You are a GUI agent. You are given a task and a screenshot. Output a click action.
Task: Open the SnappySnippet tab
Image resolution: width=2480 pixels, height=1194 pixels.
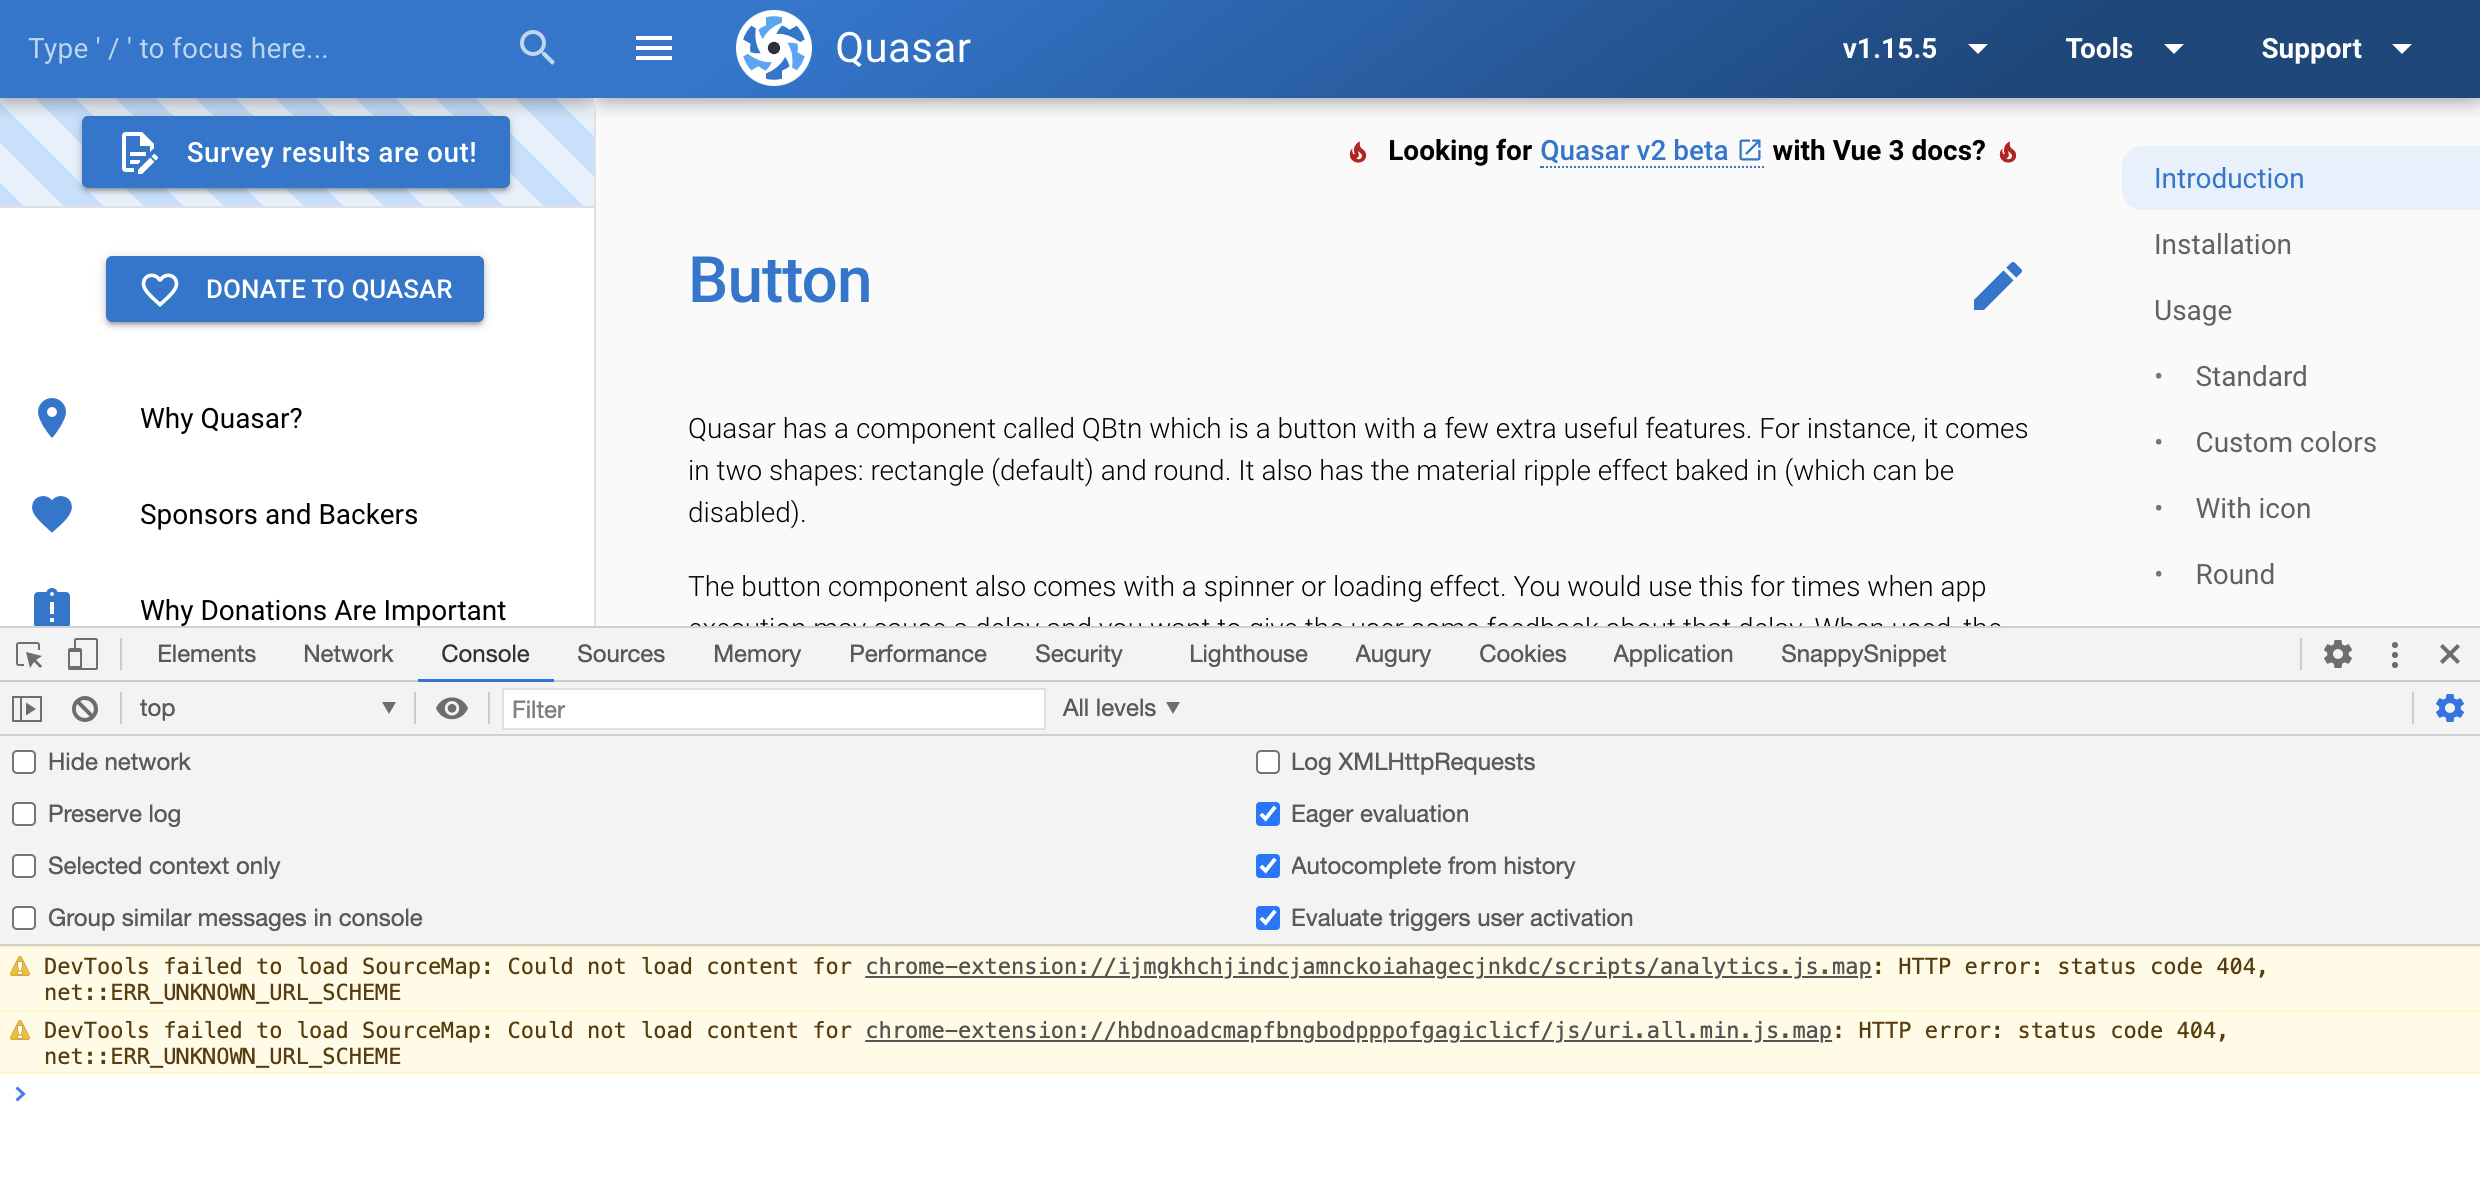[x=1862, y=654]
